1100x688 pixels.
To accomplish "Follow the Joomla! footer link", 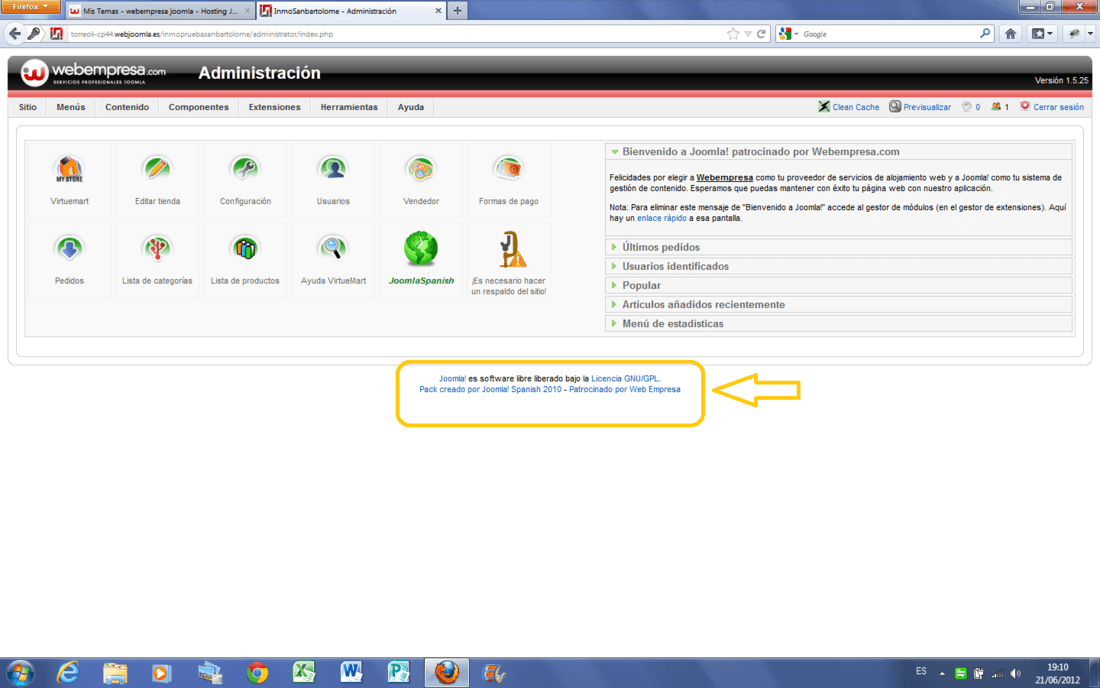I will 452,379.
